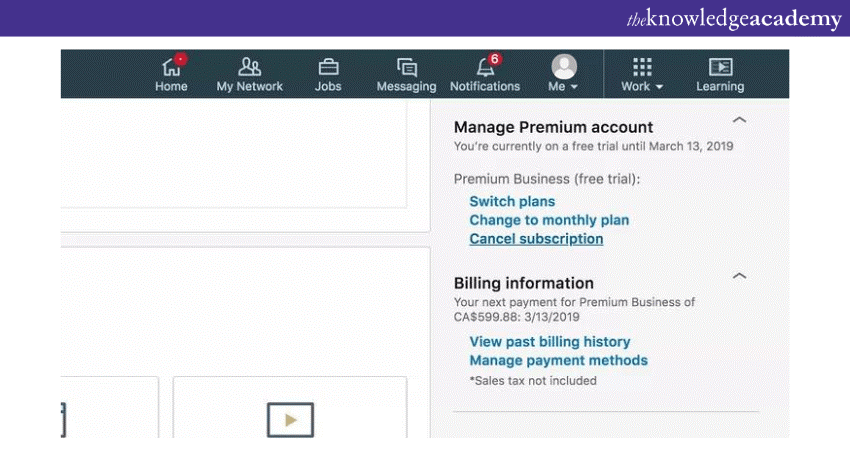
Task: Collapse the Manage Premium account section
Action: point(739,120)
